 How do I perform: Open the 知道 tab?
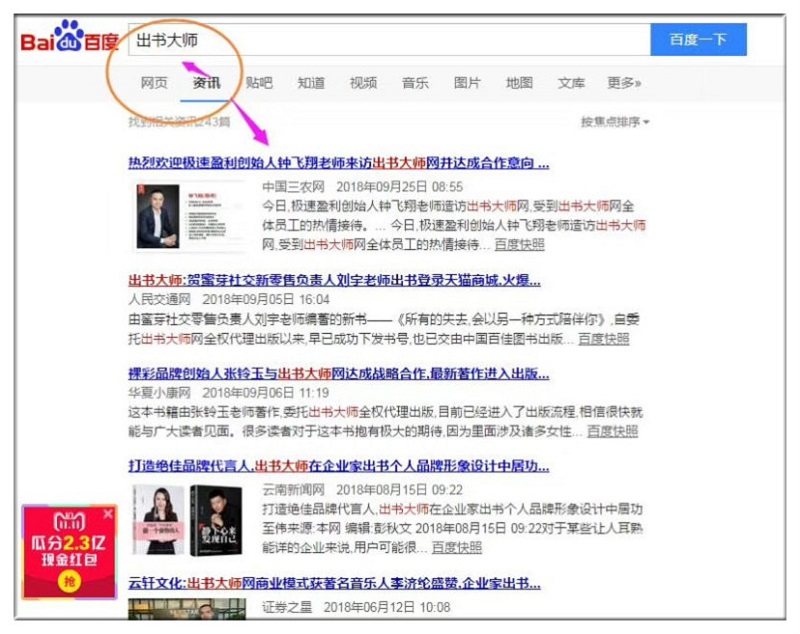pos(311,83)
